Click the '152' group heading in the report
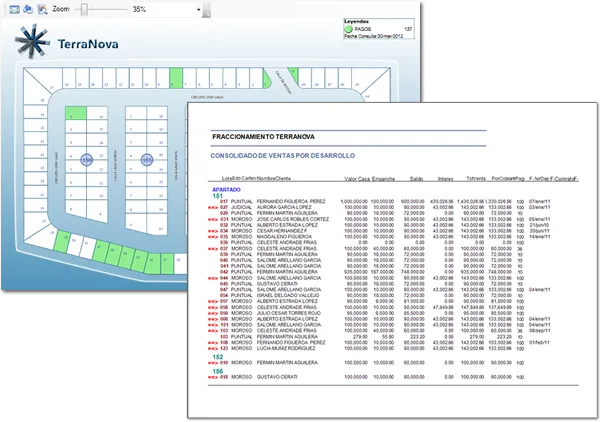 pyautogui.click(x=218, y=357)
